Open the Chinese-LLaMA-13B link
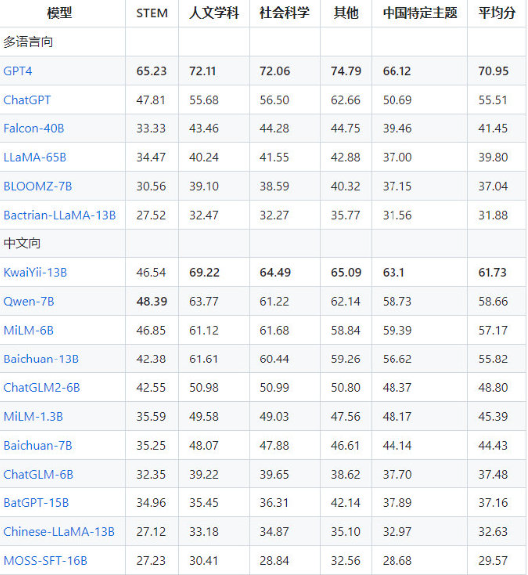The width and height of the screenshot is (528, 575). [x=59, y=532]
